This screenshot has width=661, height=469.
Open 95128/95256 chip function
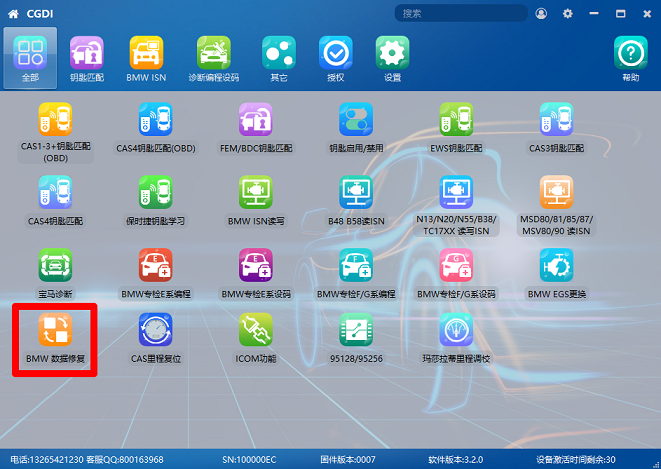(356, 338)
